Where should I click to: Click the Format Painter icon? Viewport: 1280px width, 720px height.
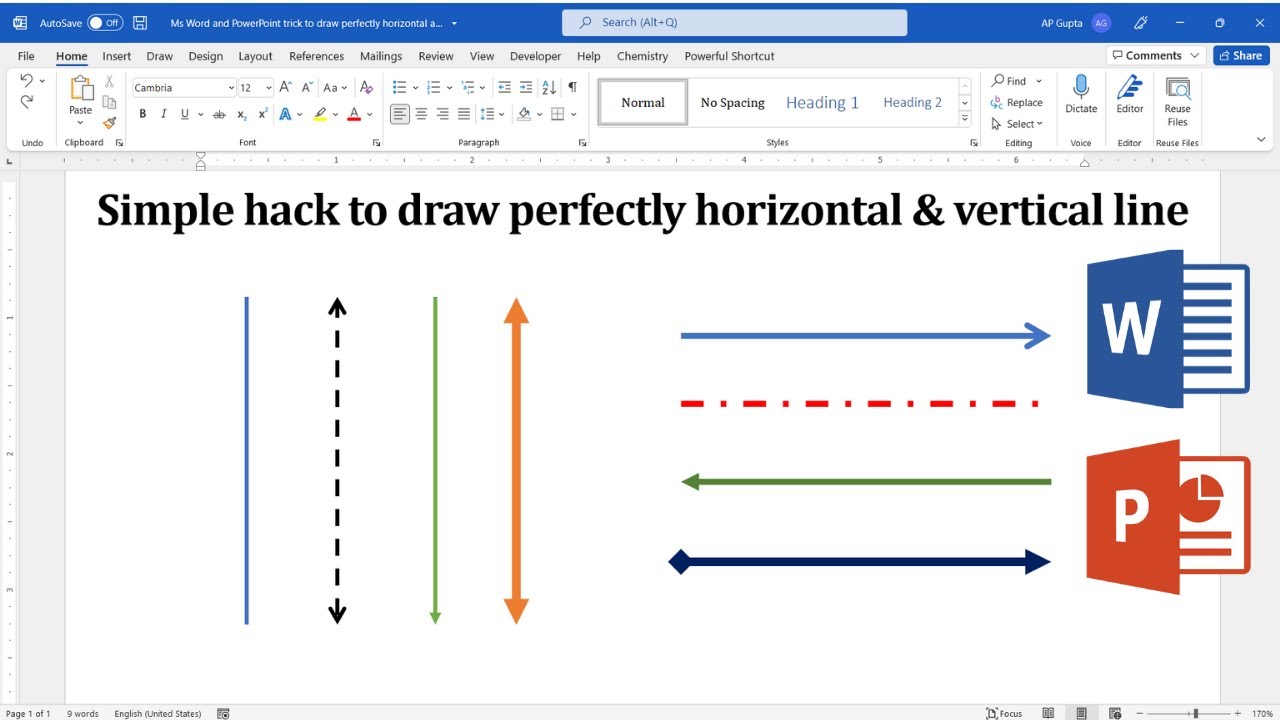(x=109, y=124)
